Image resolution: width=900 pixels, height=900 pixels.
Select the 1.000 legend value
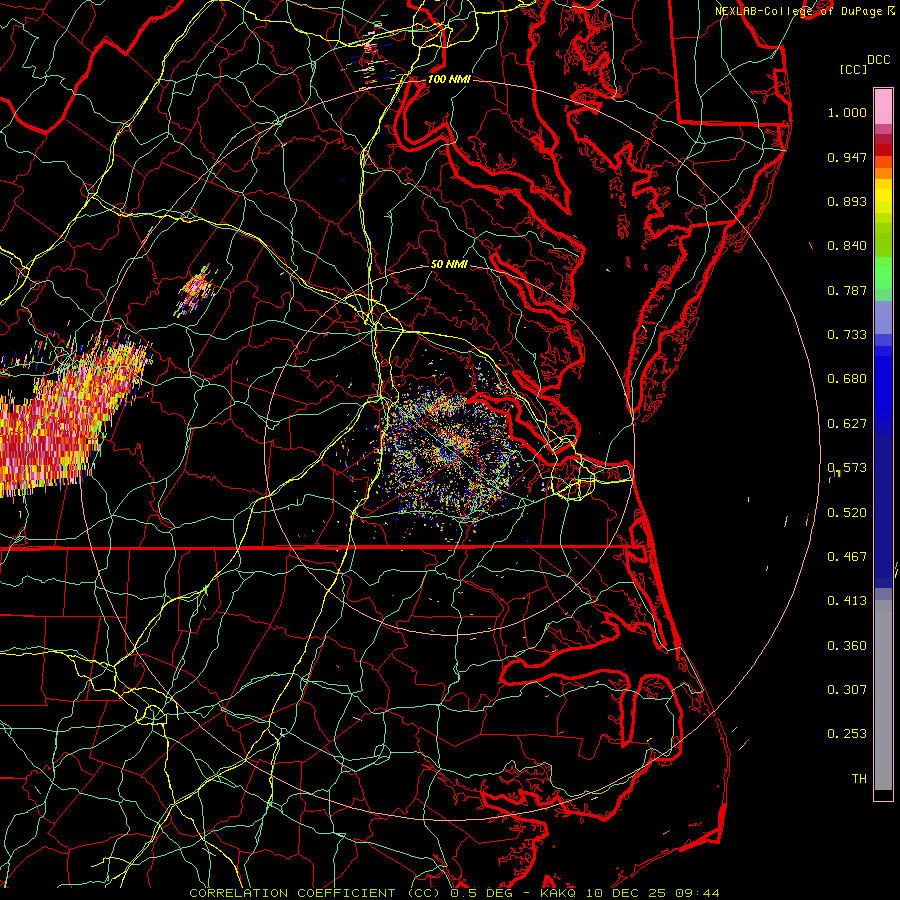[x=847, y=112]
